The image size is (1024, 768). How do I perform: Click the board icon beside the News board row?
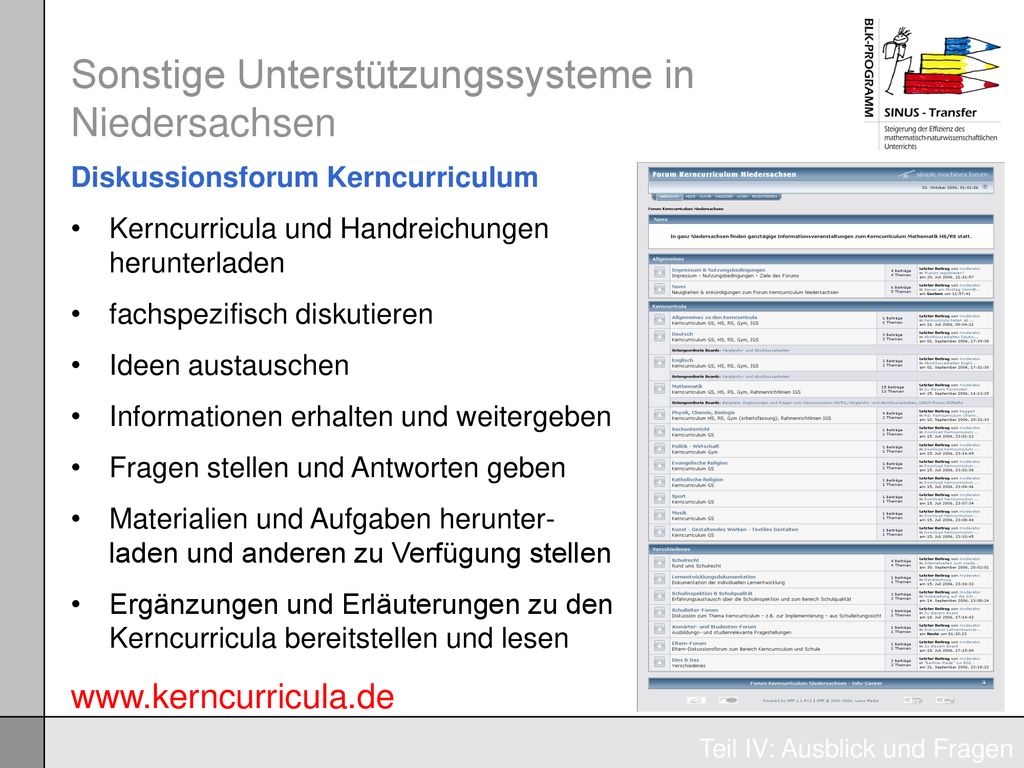tap(660, 289)
